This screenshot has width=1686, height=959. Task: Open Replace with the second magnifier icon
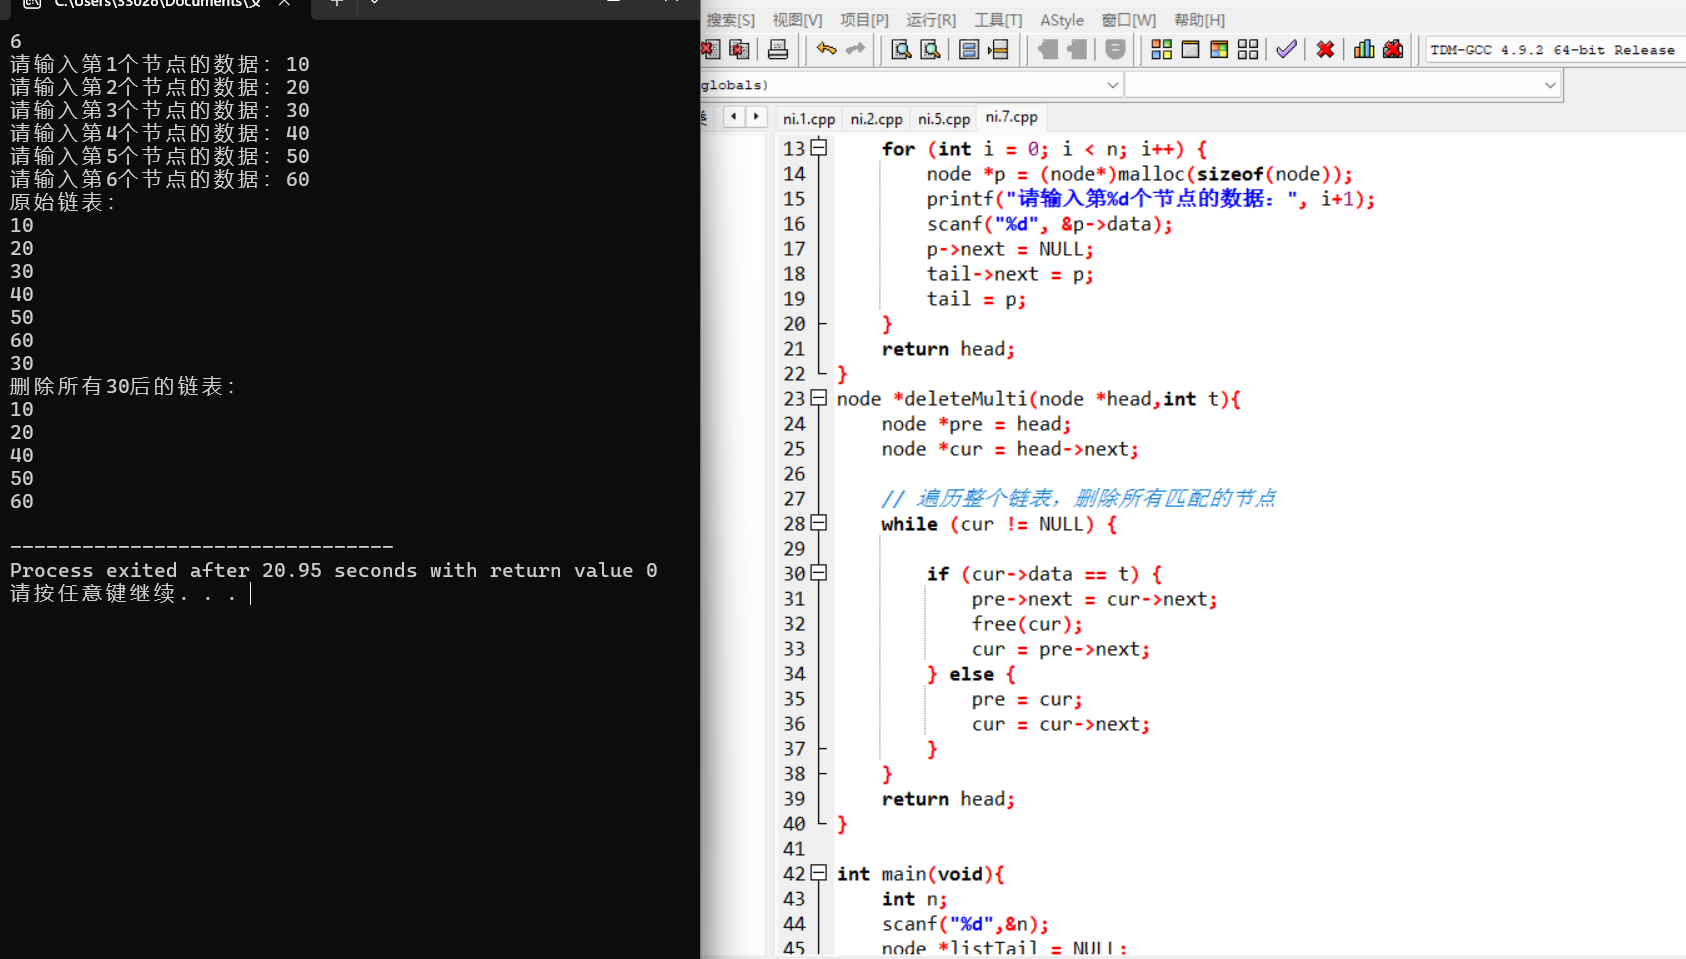[x=930, y=49]
